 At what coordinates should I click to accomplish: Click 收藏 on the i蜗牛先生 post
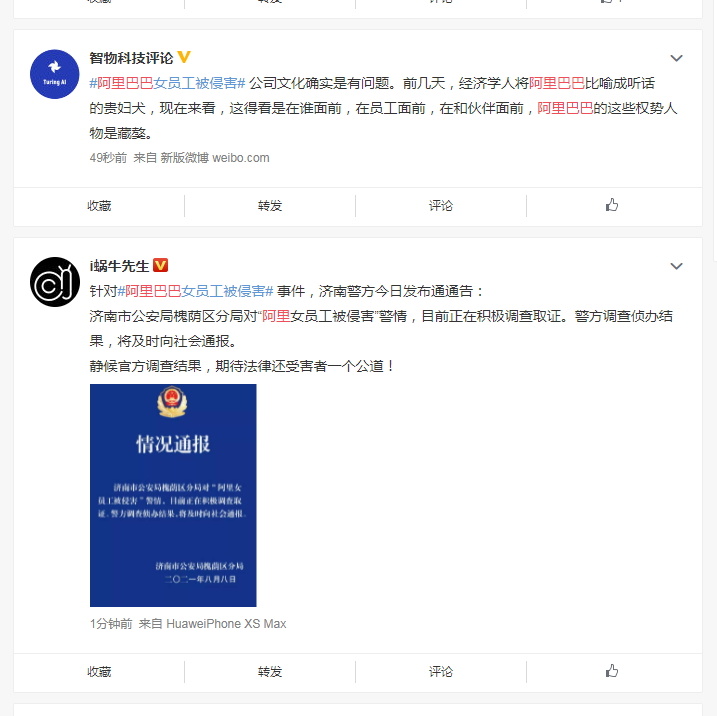pos(99,672)
